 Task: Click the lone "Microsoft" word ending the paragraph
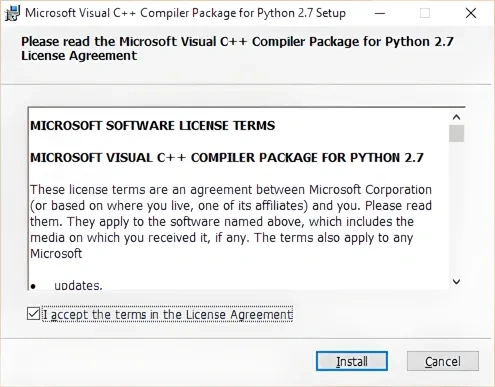pyautogui.click(x=56, y=254)
